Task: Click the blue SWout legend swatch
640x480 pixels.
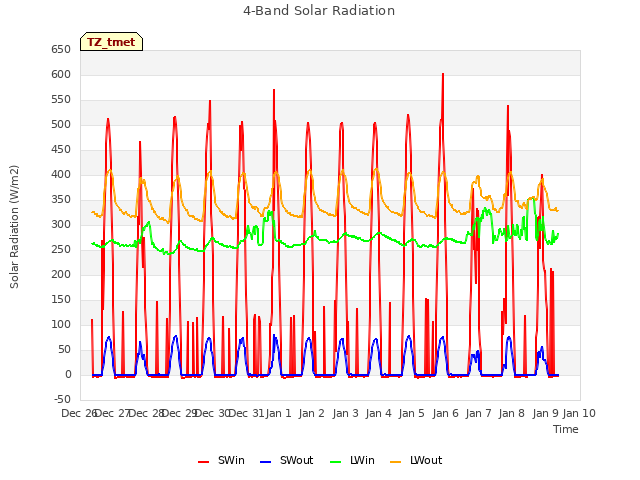Action: (265, 462)
